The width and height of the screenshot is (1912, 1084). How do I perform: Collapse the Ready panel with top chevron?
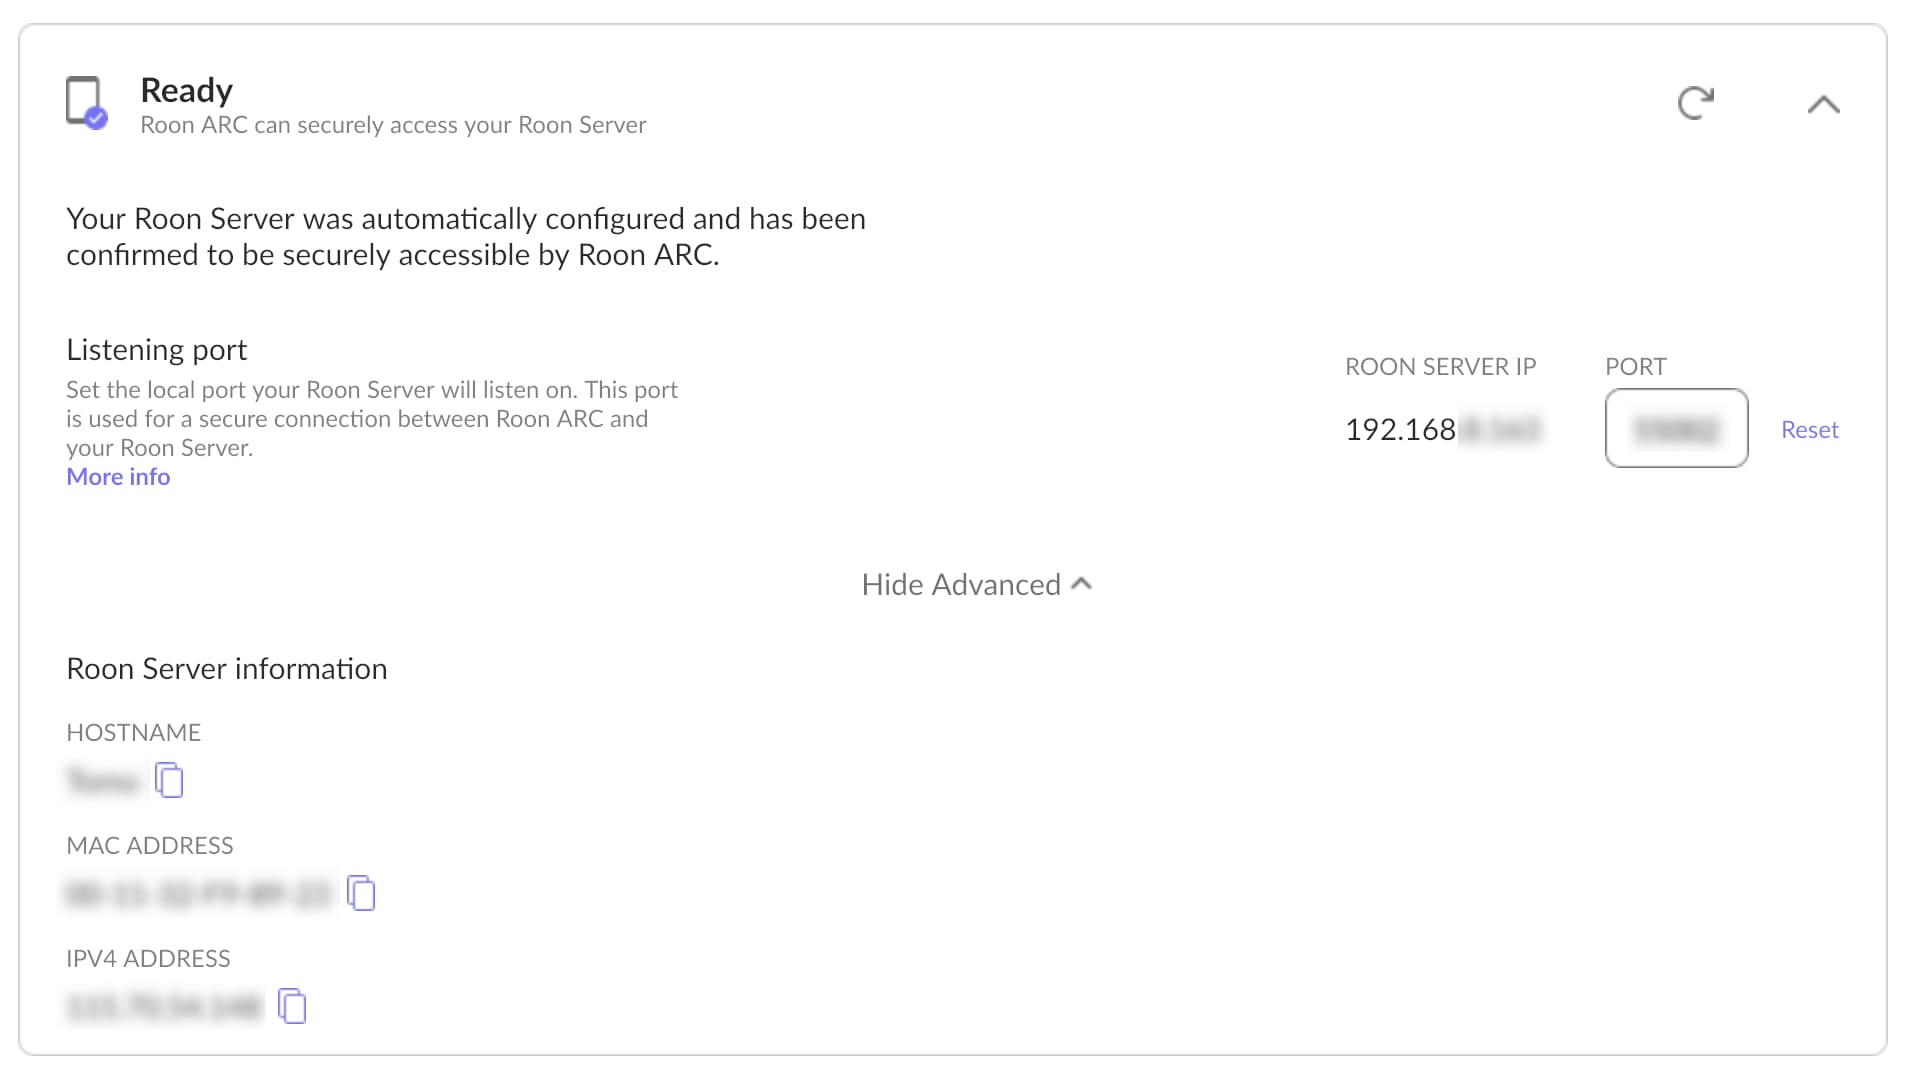[1823, 104]
